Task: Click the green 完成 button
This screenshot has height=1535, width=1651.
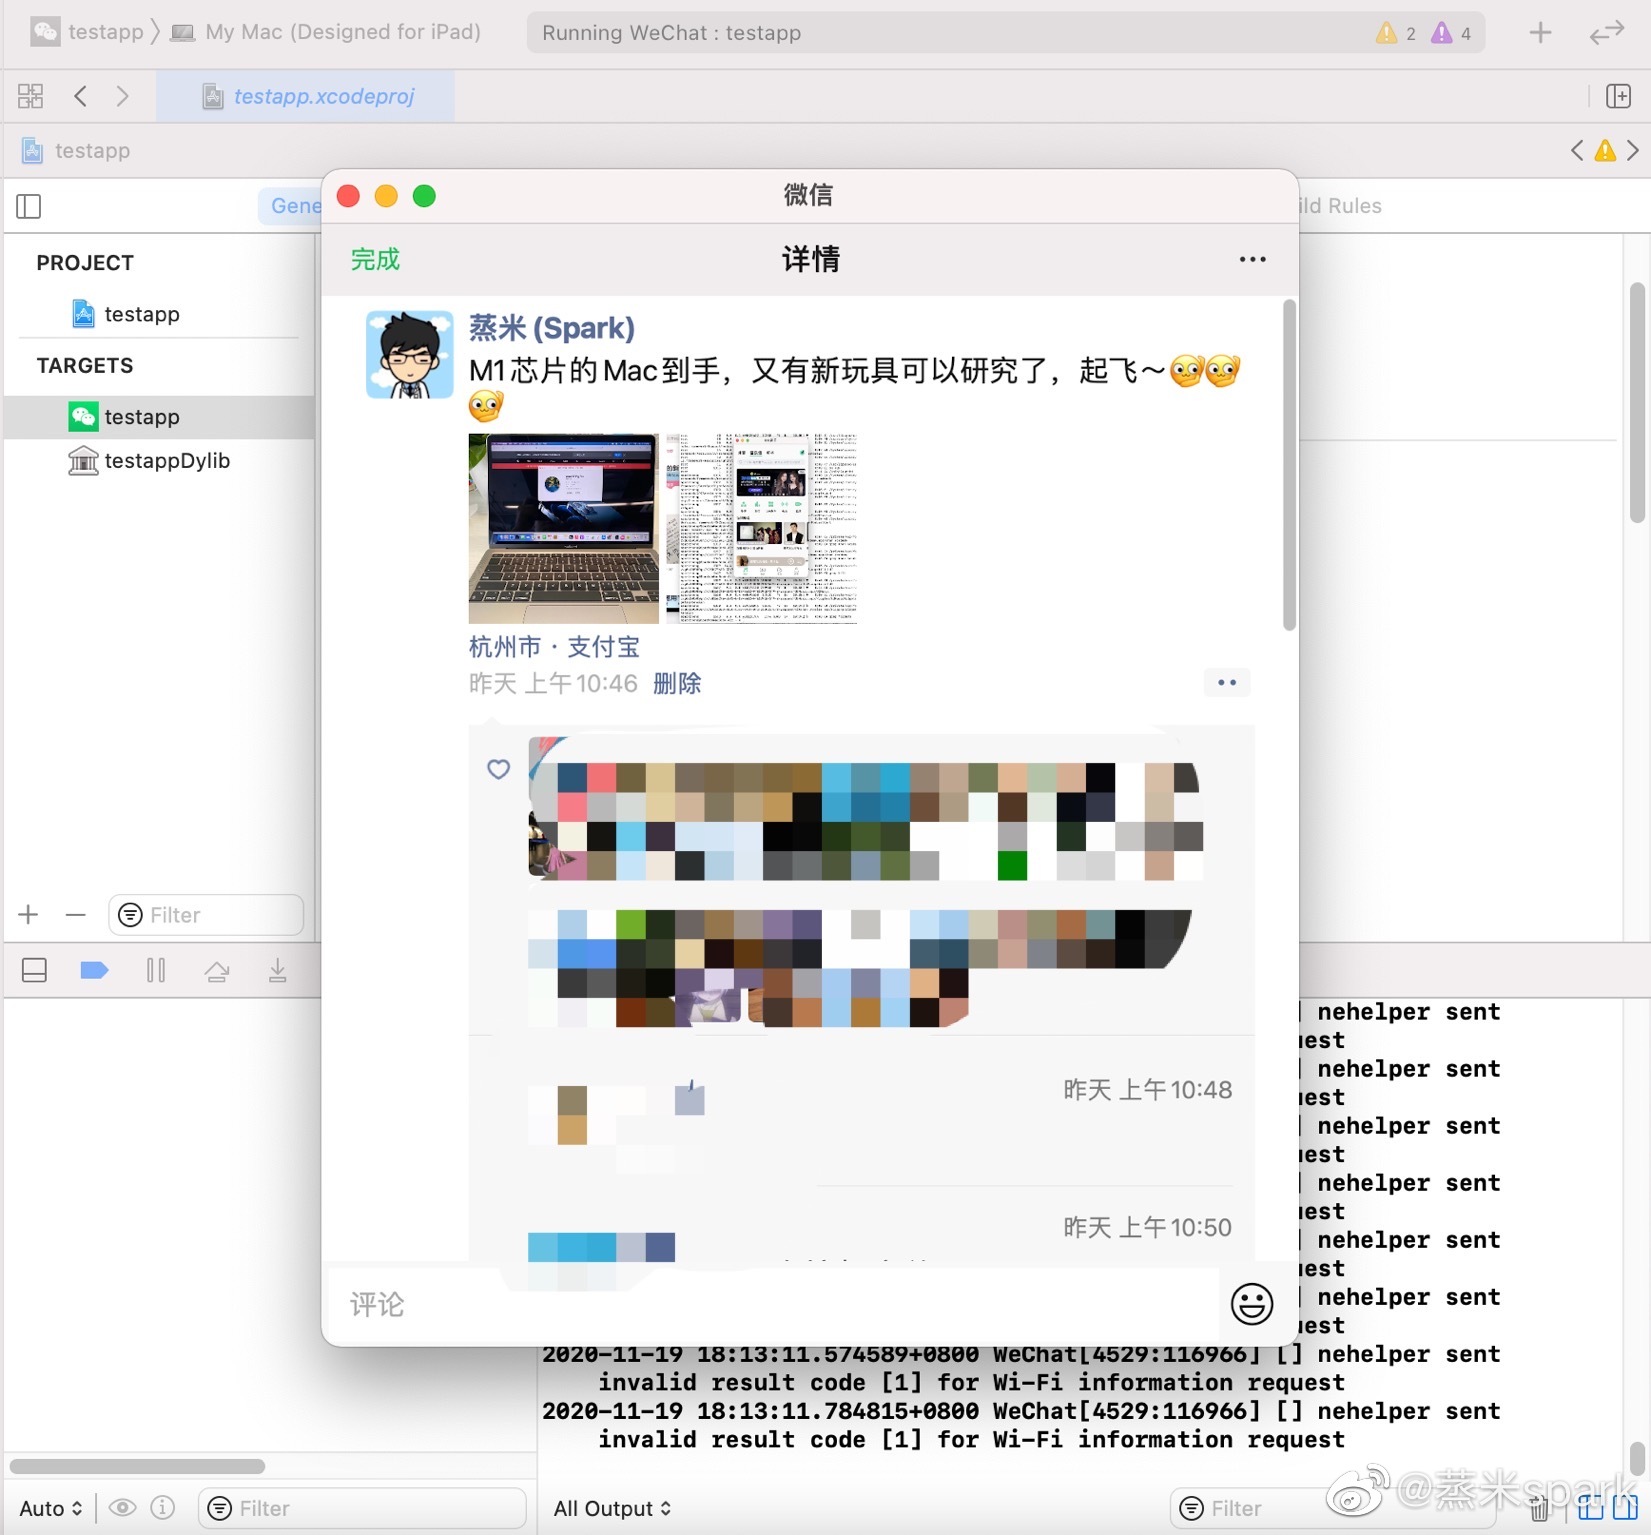Action: (375, 260)
